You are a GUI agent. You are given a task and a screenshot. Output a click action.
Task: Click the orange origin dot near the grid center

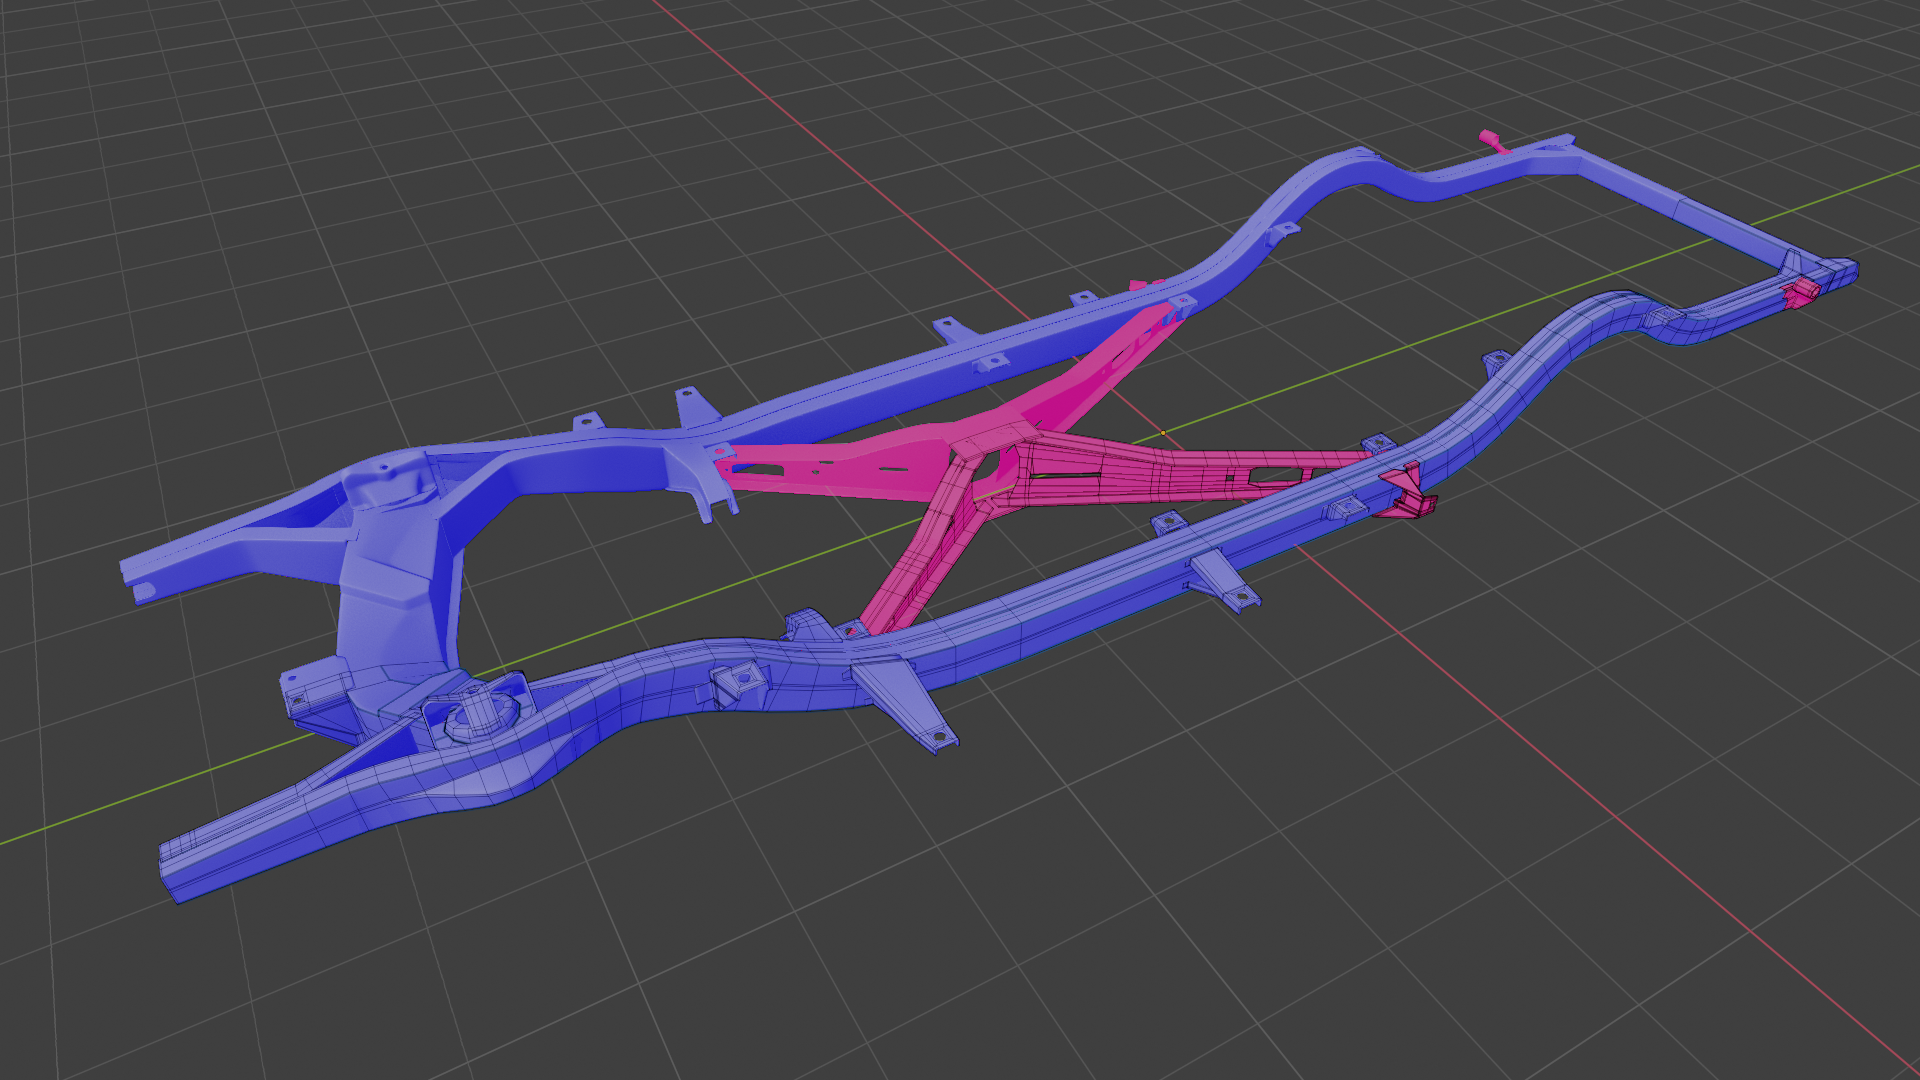(x=1162, y=433)
